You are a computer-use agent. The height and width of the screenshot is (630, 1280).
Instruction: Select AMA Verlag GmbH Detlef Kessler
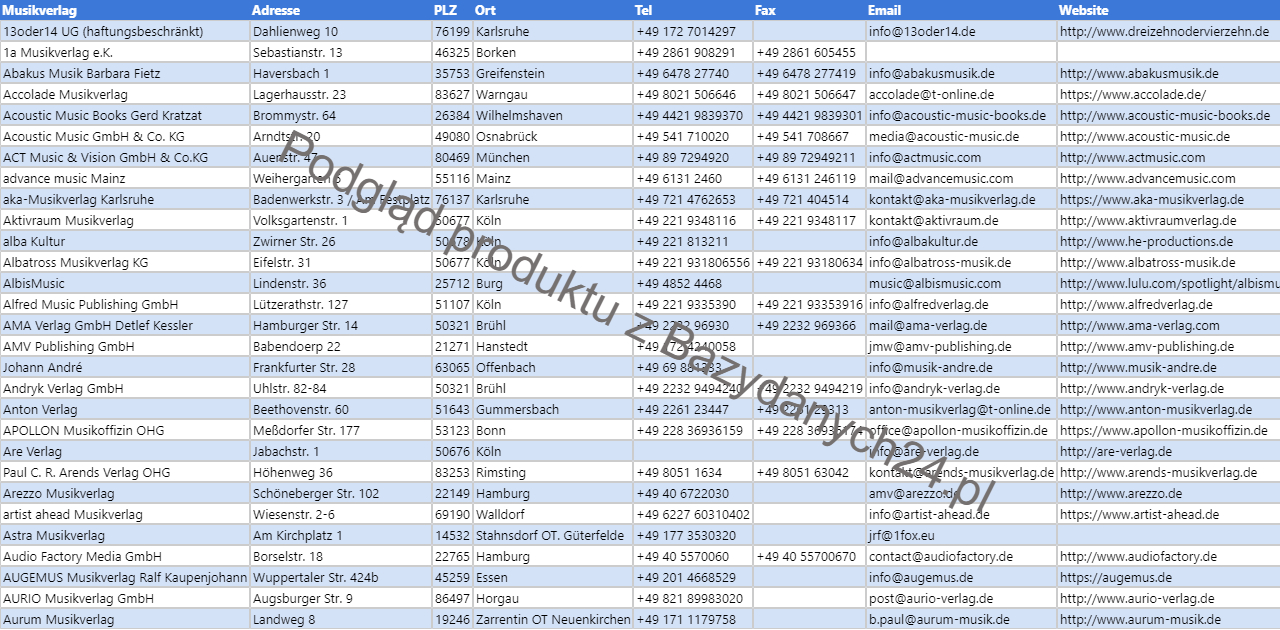125,325
